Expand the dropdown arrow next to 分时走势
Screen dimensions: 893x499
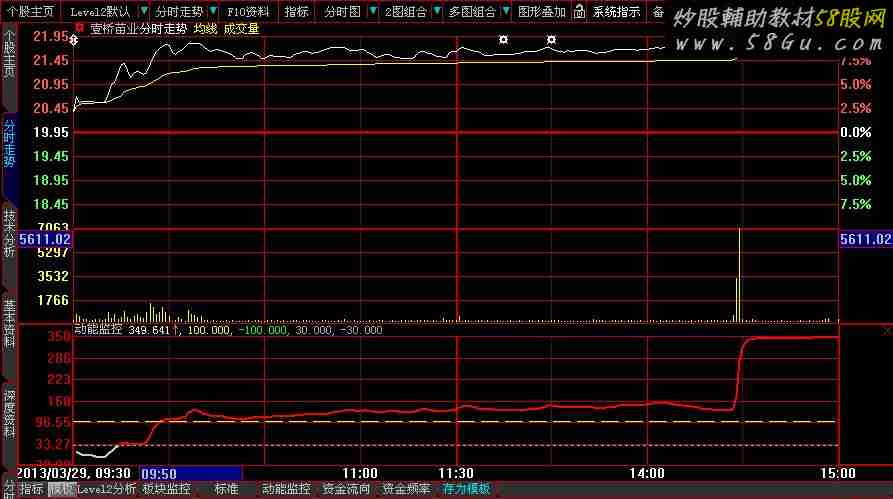(212, 12)
